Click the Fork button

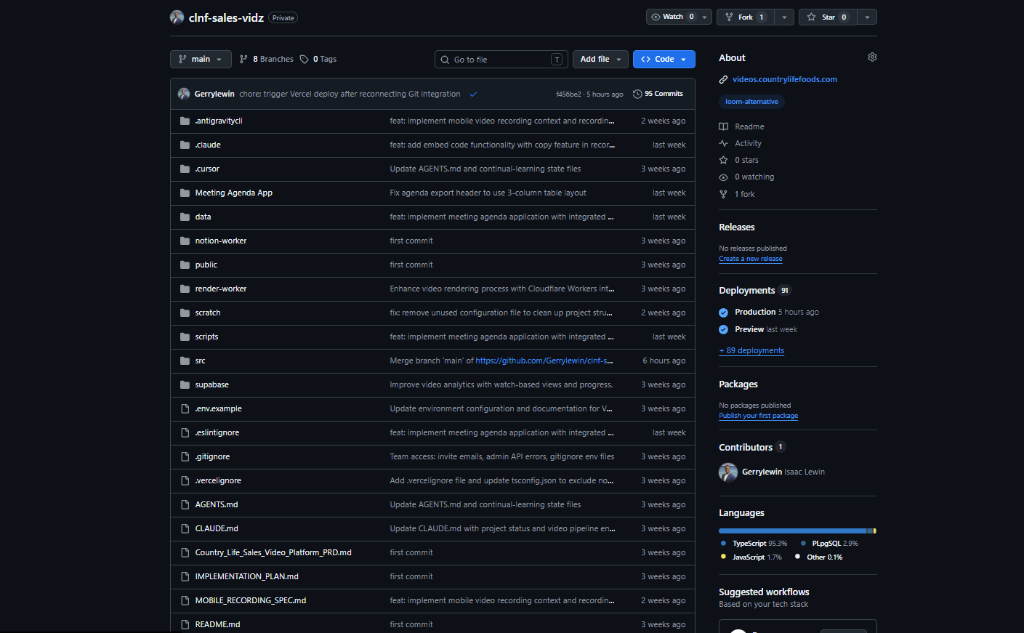(x=745, y=17)
